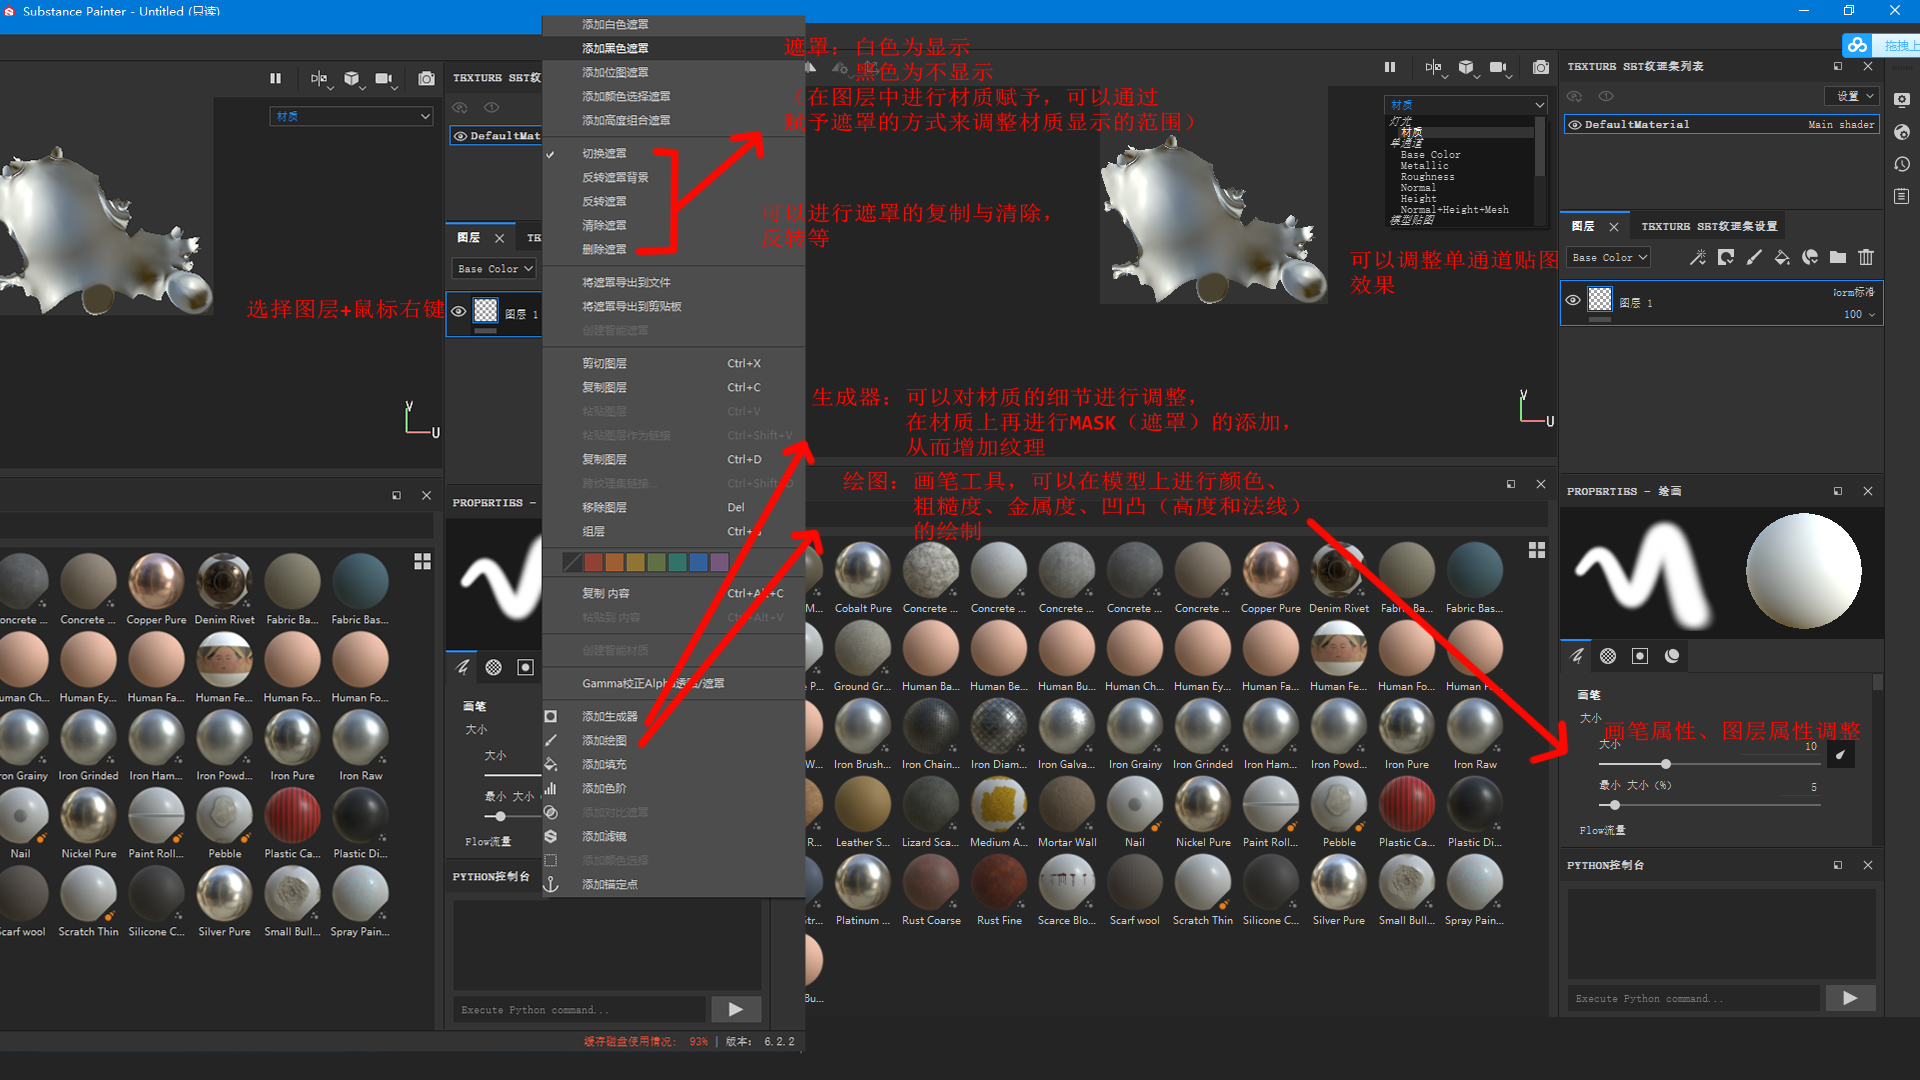Image resolution: width=1920 pixels, height=1080 pixels.
Task: Choose 移除图层 Del menu entry
Action: tap(674, 508)
